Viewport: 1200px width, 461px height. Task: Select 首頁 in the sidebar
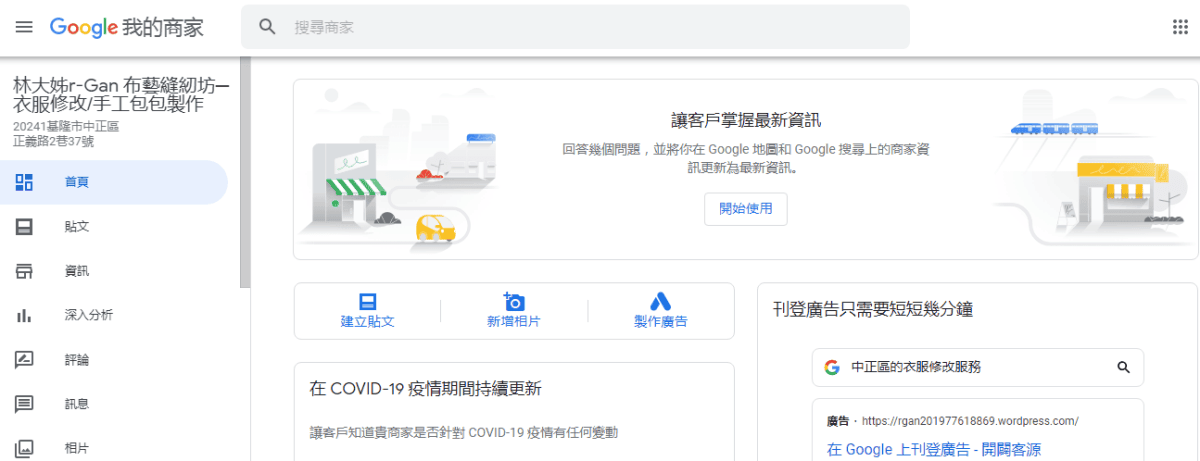coord(114,182)
